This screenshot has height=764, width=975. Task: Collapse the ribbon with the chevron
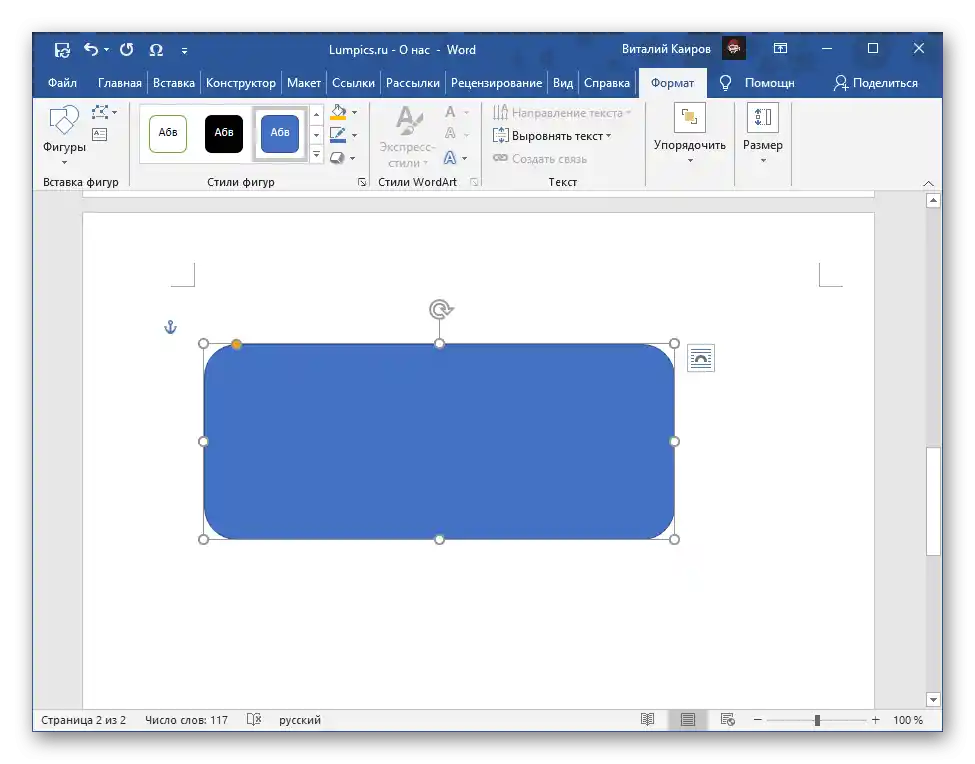point(928,183)
